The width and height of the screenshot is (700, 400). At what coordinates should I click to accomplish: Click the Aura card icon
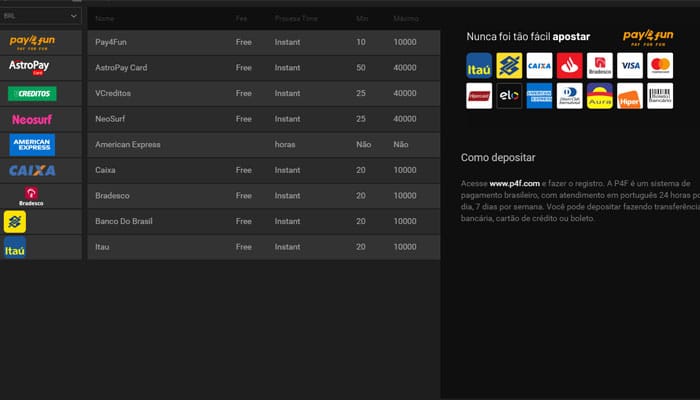coord(600,96)
